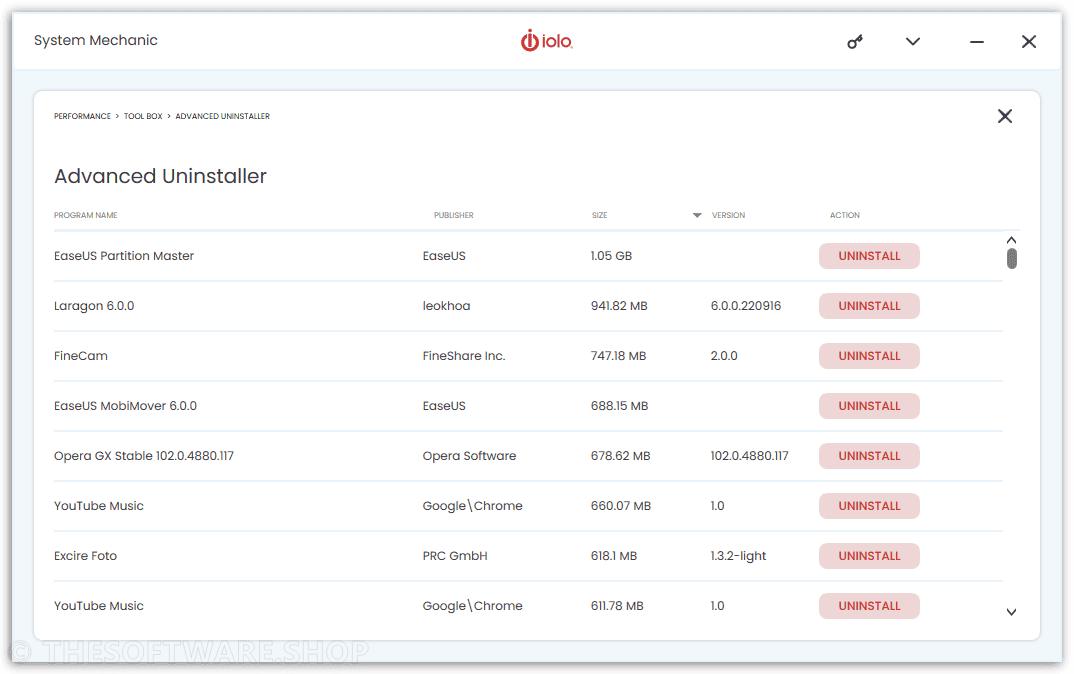Toggle the SIZE sort direction arrow
The height and width of the screenshot is (674, 1074).
pyautogui.click(x=697, y=215)
